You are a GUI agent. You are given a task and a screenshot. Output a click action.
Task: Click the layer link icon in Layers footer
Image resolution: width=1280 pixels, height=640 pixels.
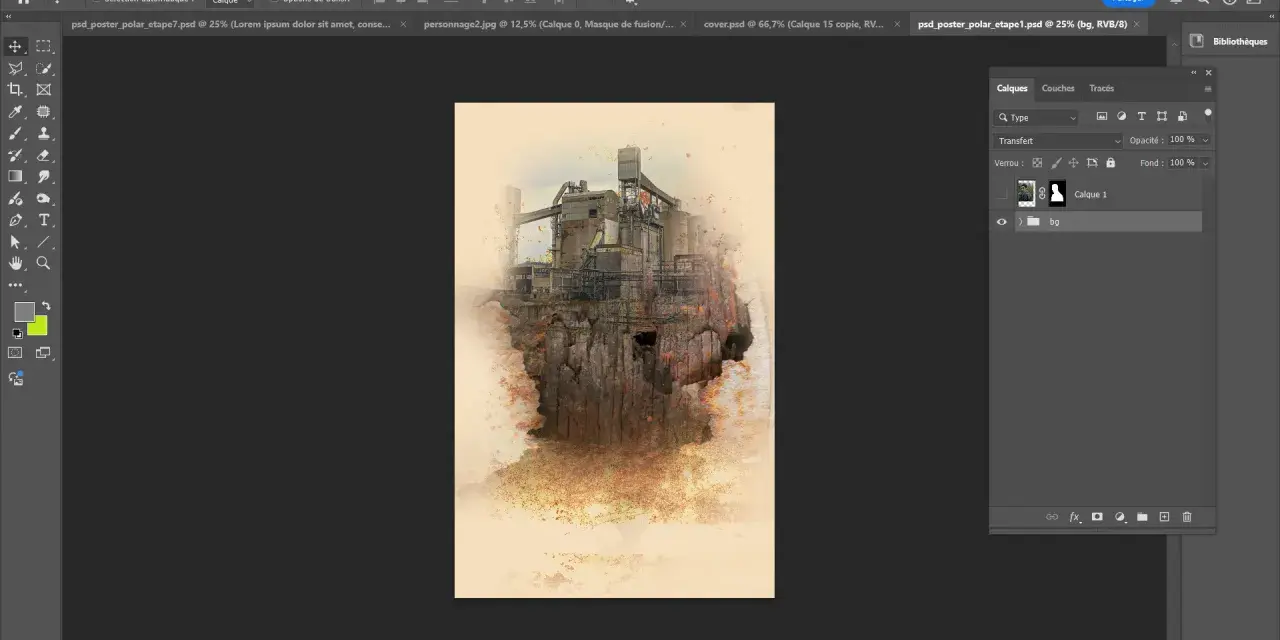tap(1051, 517)
